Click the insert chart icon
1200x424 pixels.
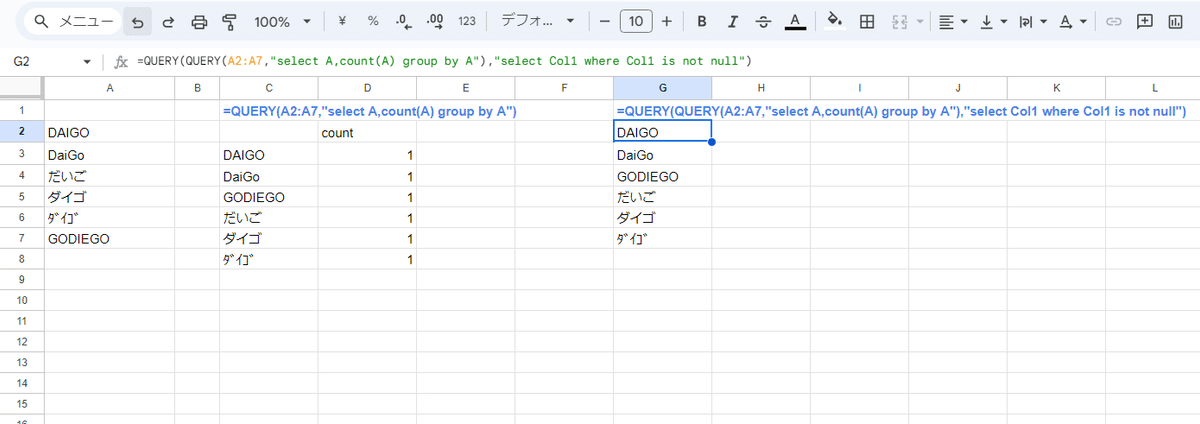tap(1175, 21)
